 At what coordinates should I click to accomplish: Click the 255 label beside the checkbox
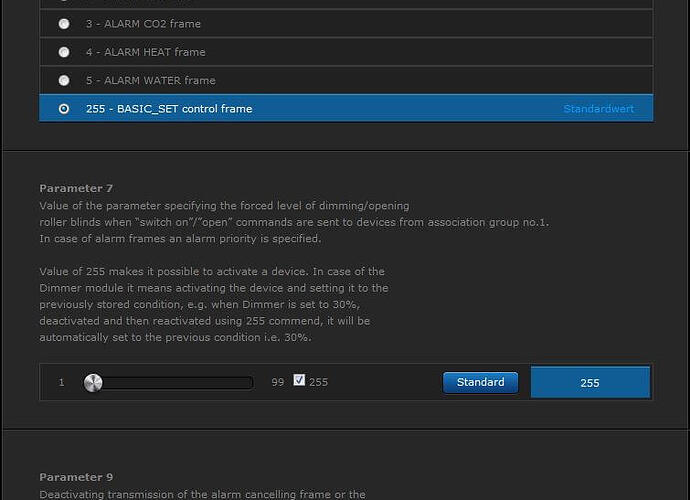(x=319, y=382)
